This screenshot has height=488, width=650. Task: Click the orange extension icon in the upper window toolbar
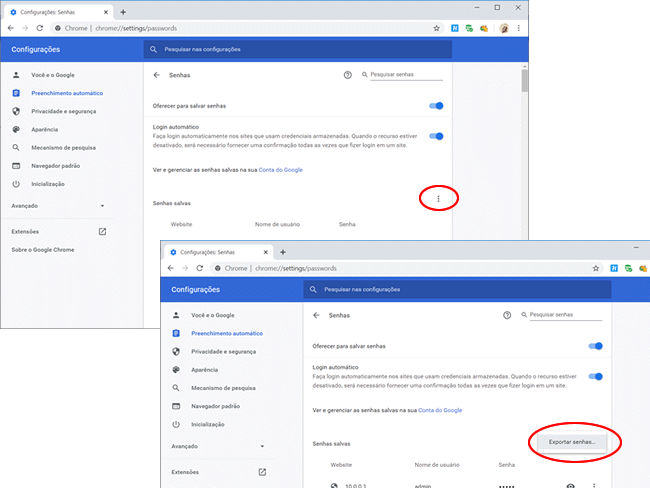(x=484, y=28)
